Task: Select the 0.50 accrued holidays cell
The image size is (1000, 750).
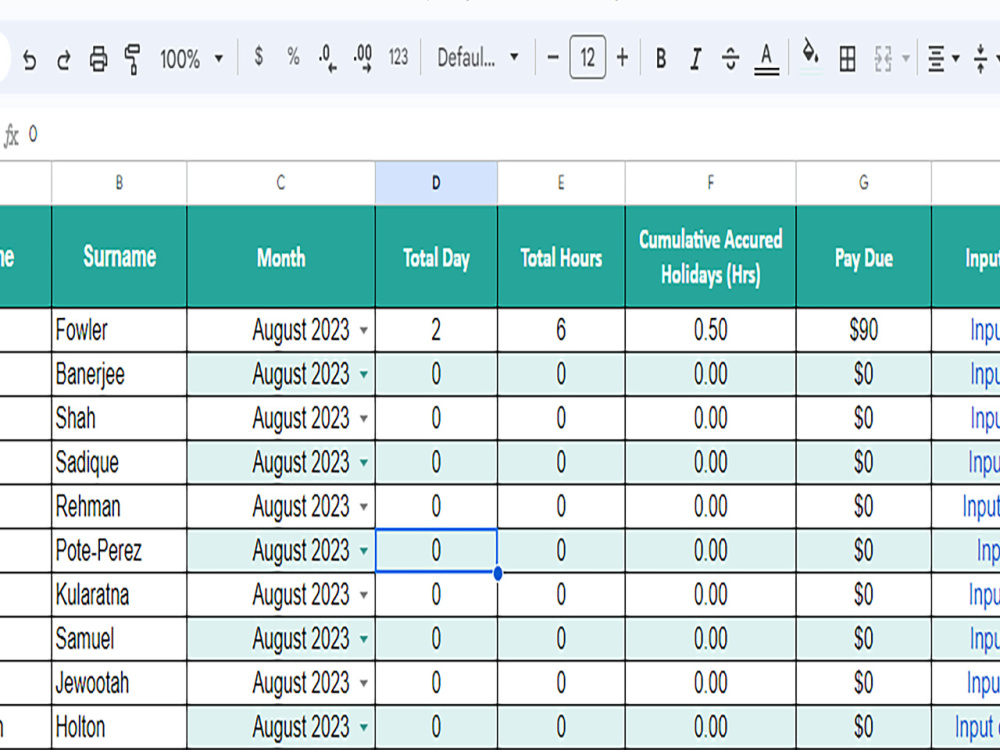Action: coord(710,330)
